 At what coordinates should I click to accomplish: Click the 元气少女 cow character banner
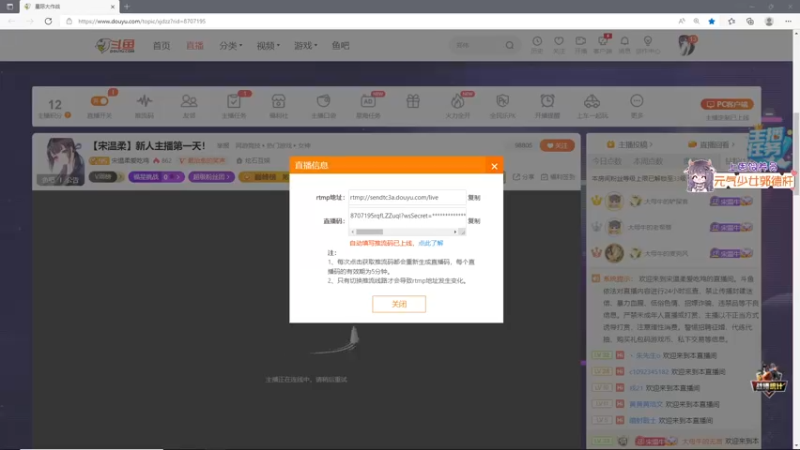coord(739,176)
